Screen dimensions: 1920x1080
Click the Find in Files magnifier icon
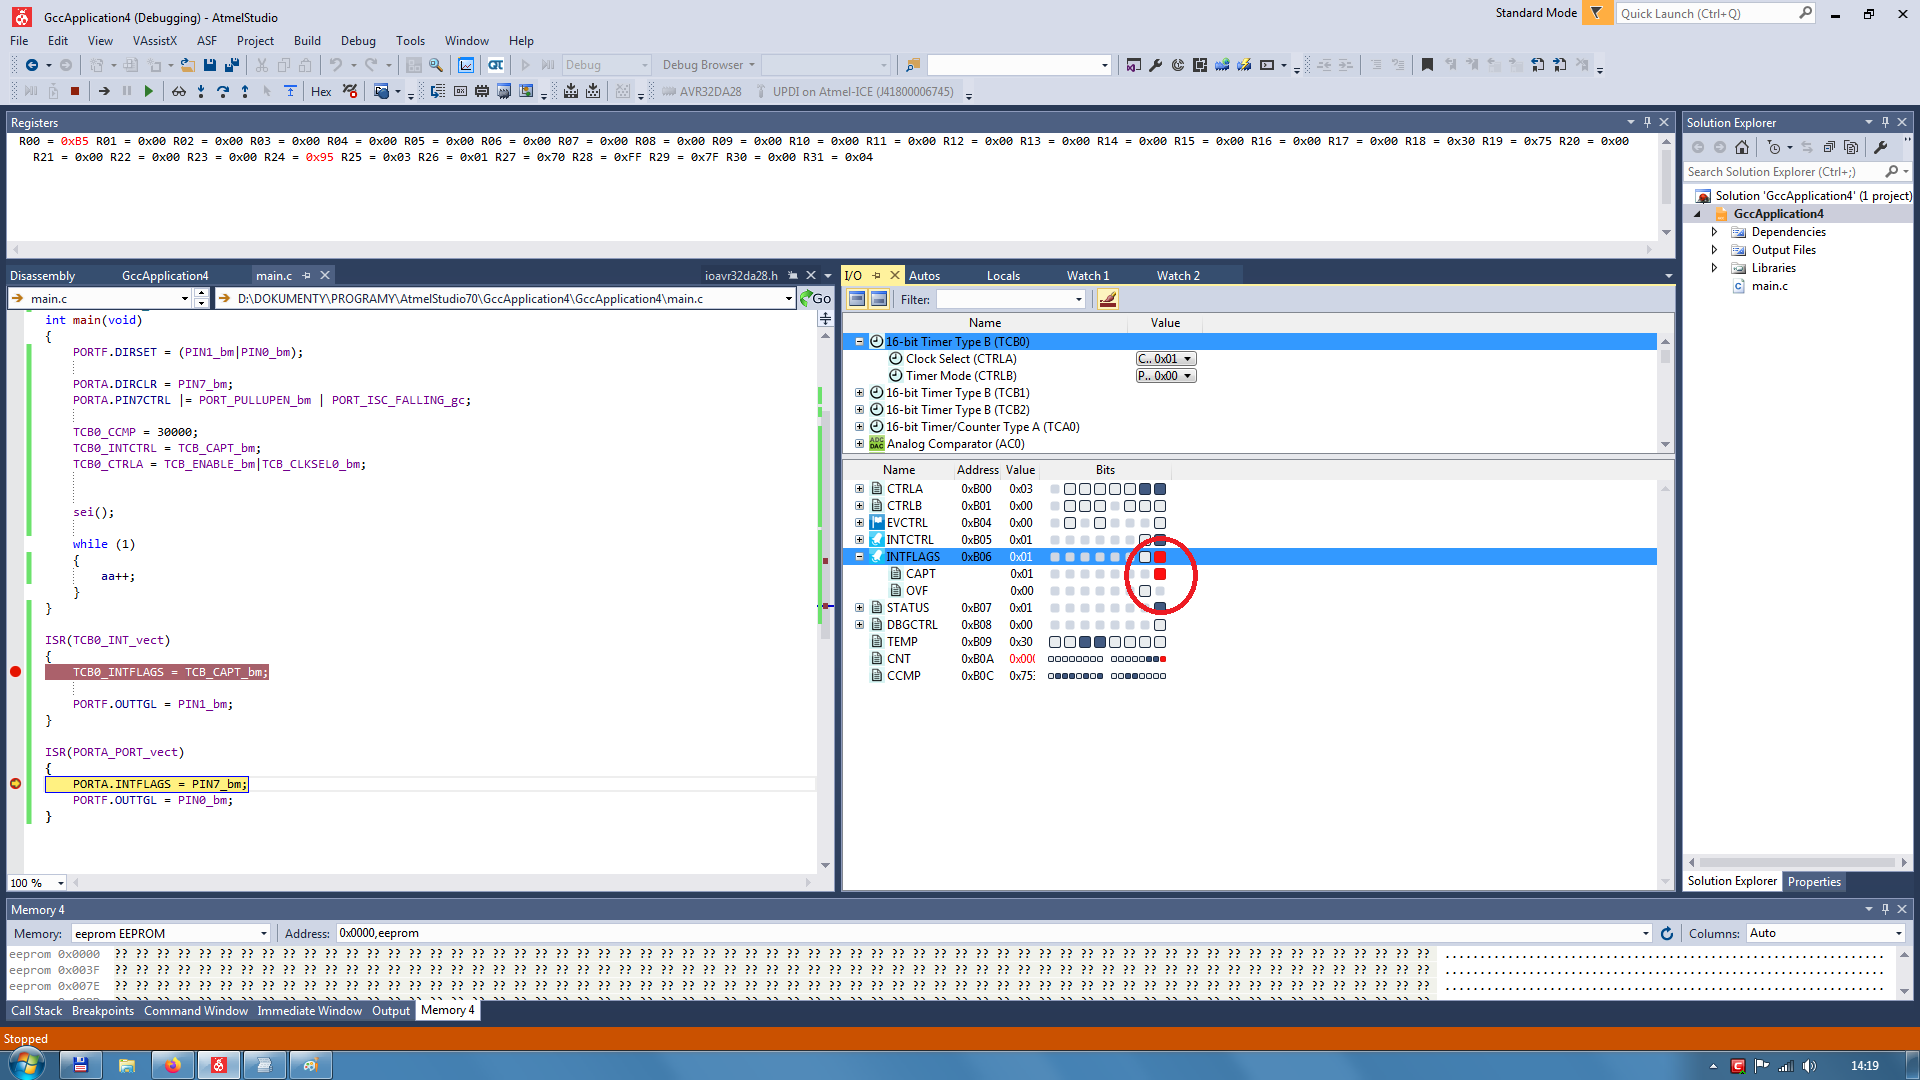(436, 65)
